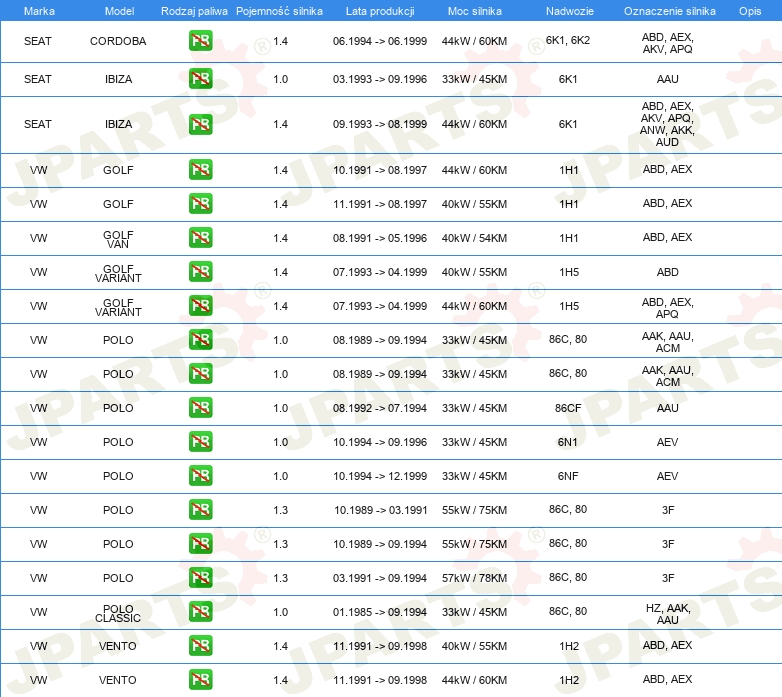Click fuel icon in POLO 6N1 row
This screenshot has width=782, height=697.
[200, 442]
